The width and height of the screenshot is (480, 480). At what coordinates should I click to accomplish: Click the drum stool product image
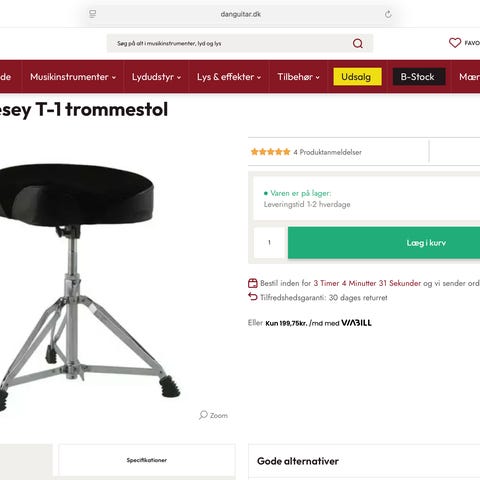click(x=88, y=287)
